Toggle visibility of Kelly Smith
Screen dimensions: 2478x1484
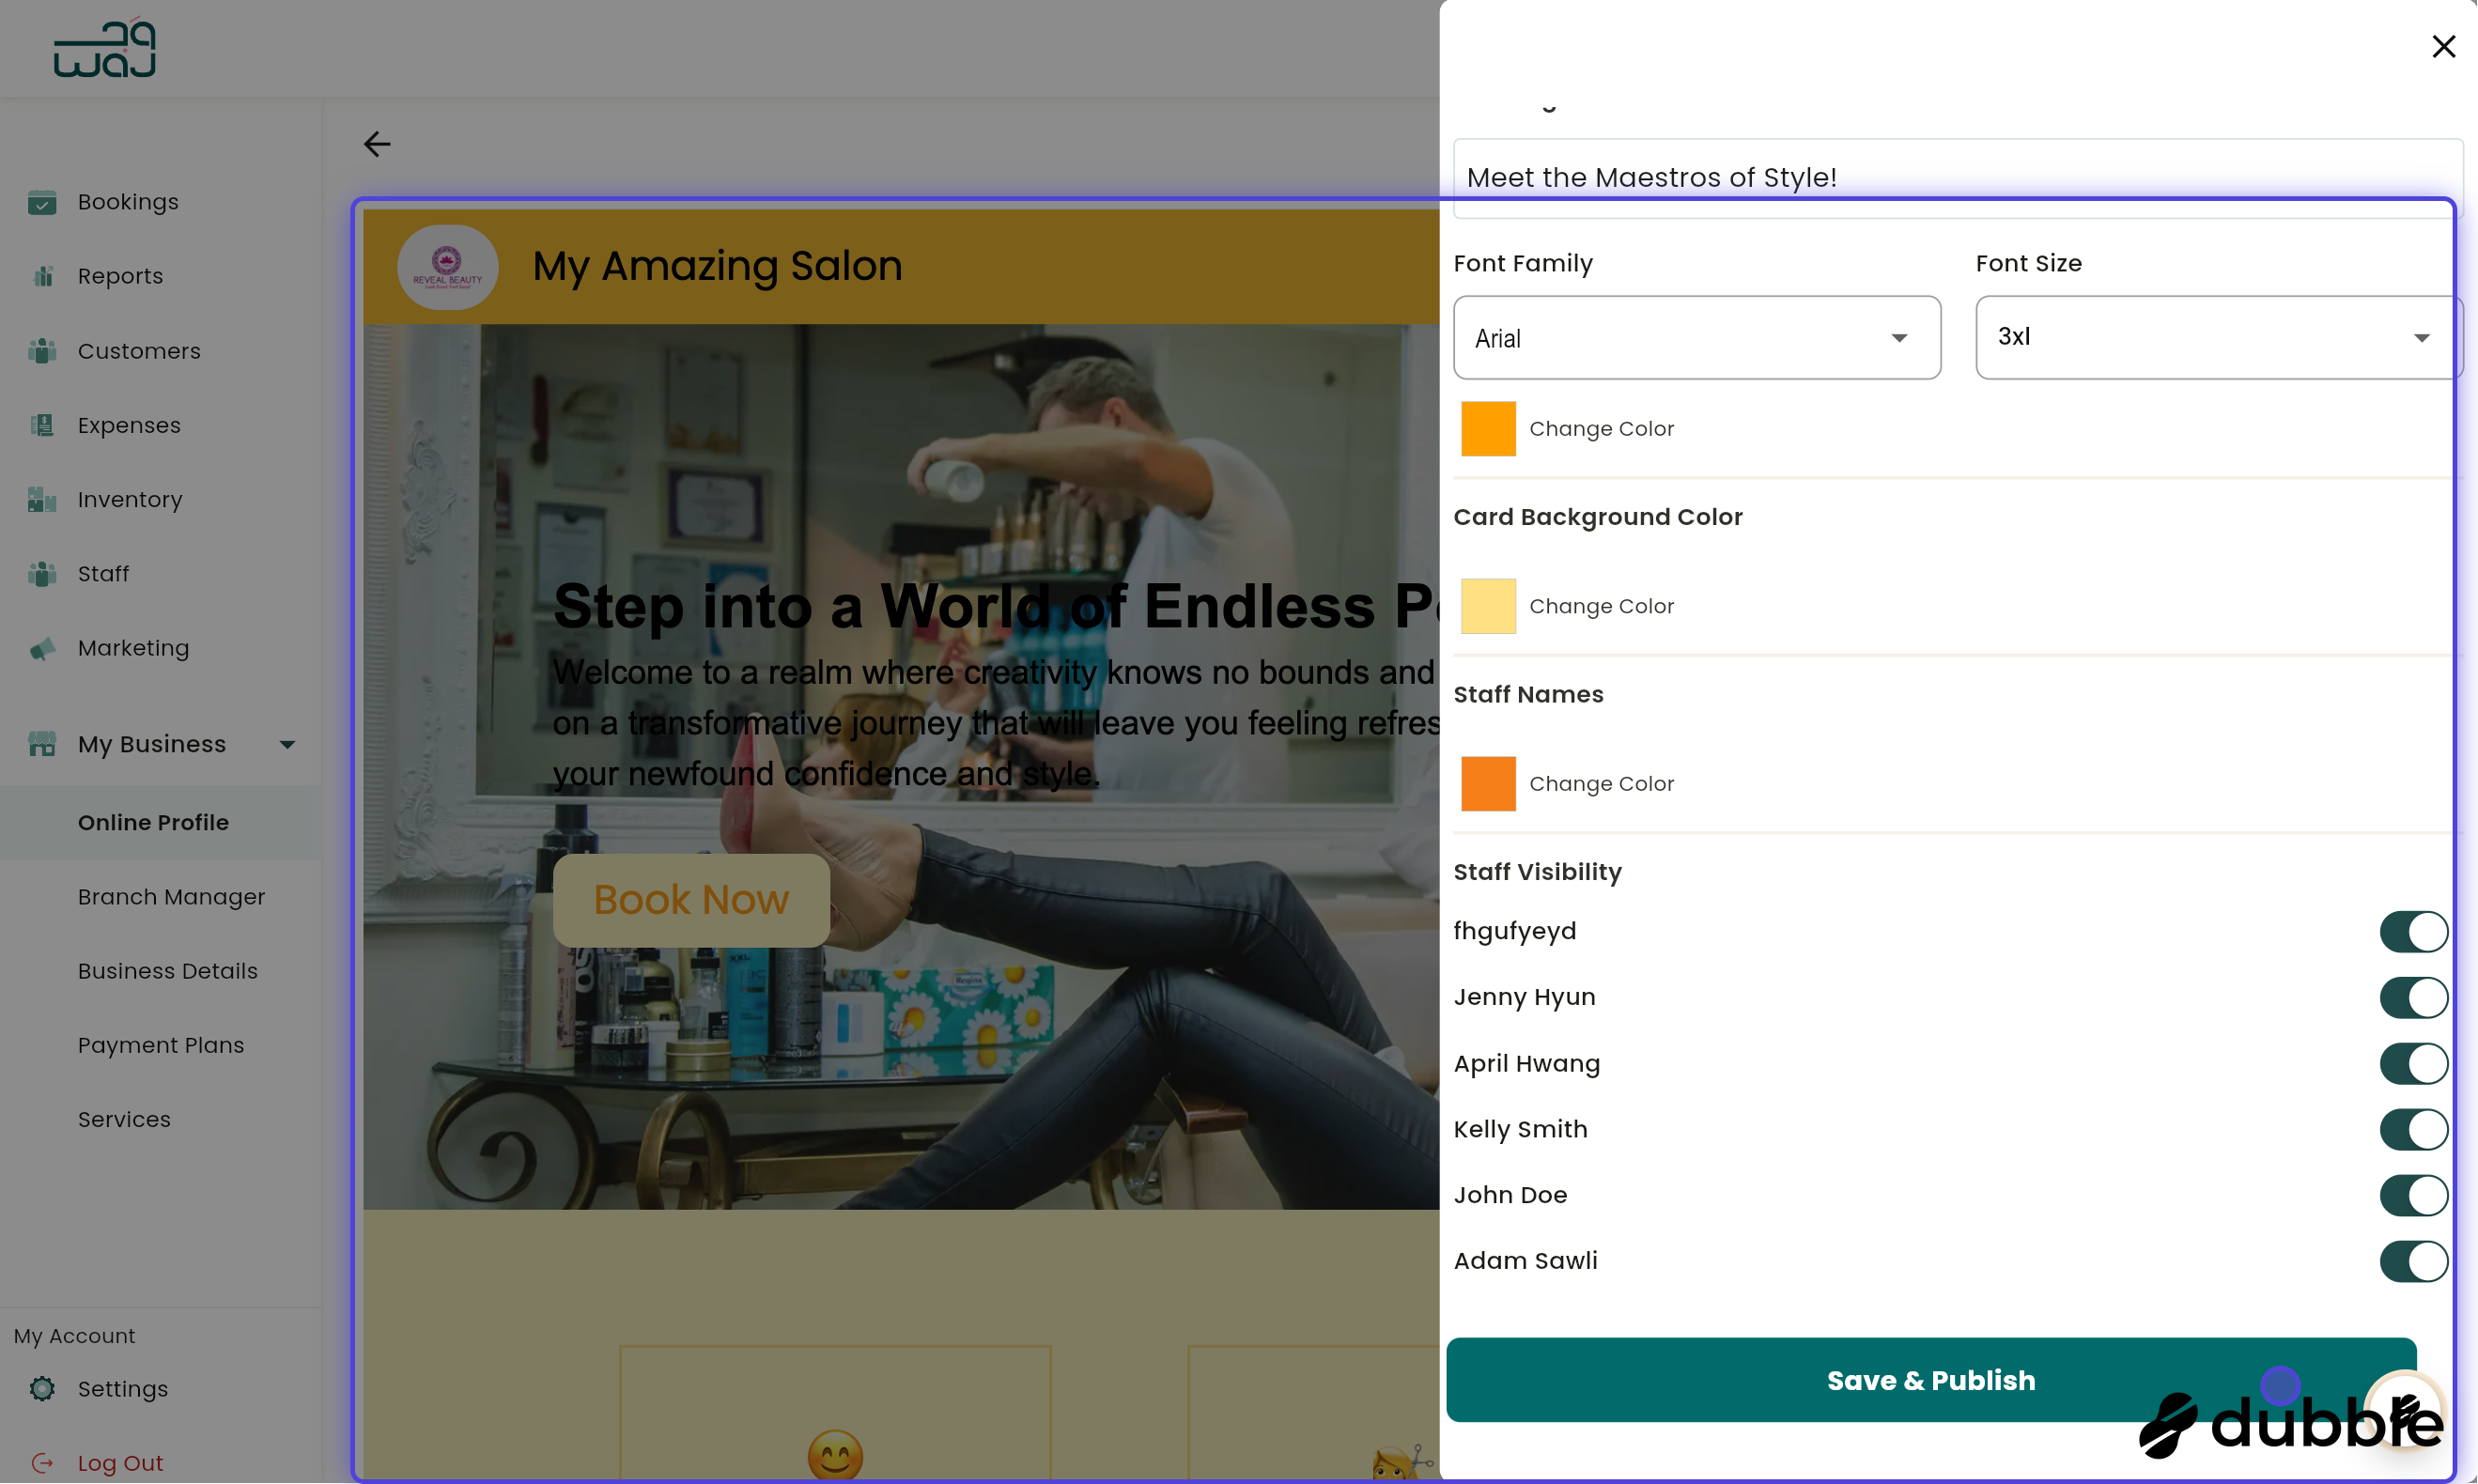pos(2413,1129)
